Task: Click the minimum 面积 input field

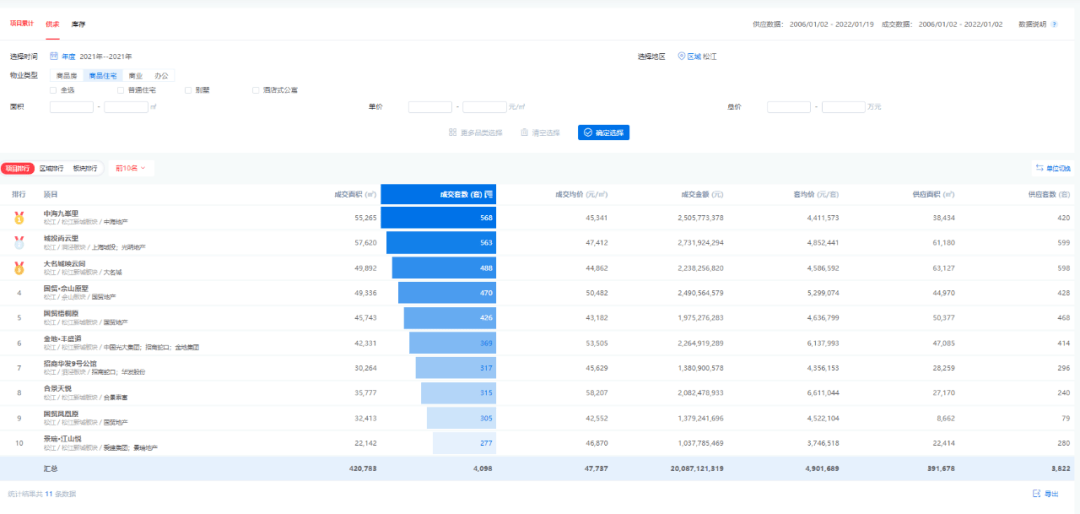Action: click(x=71, y=107)
